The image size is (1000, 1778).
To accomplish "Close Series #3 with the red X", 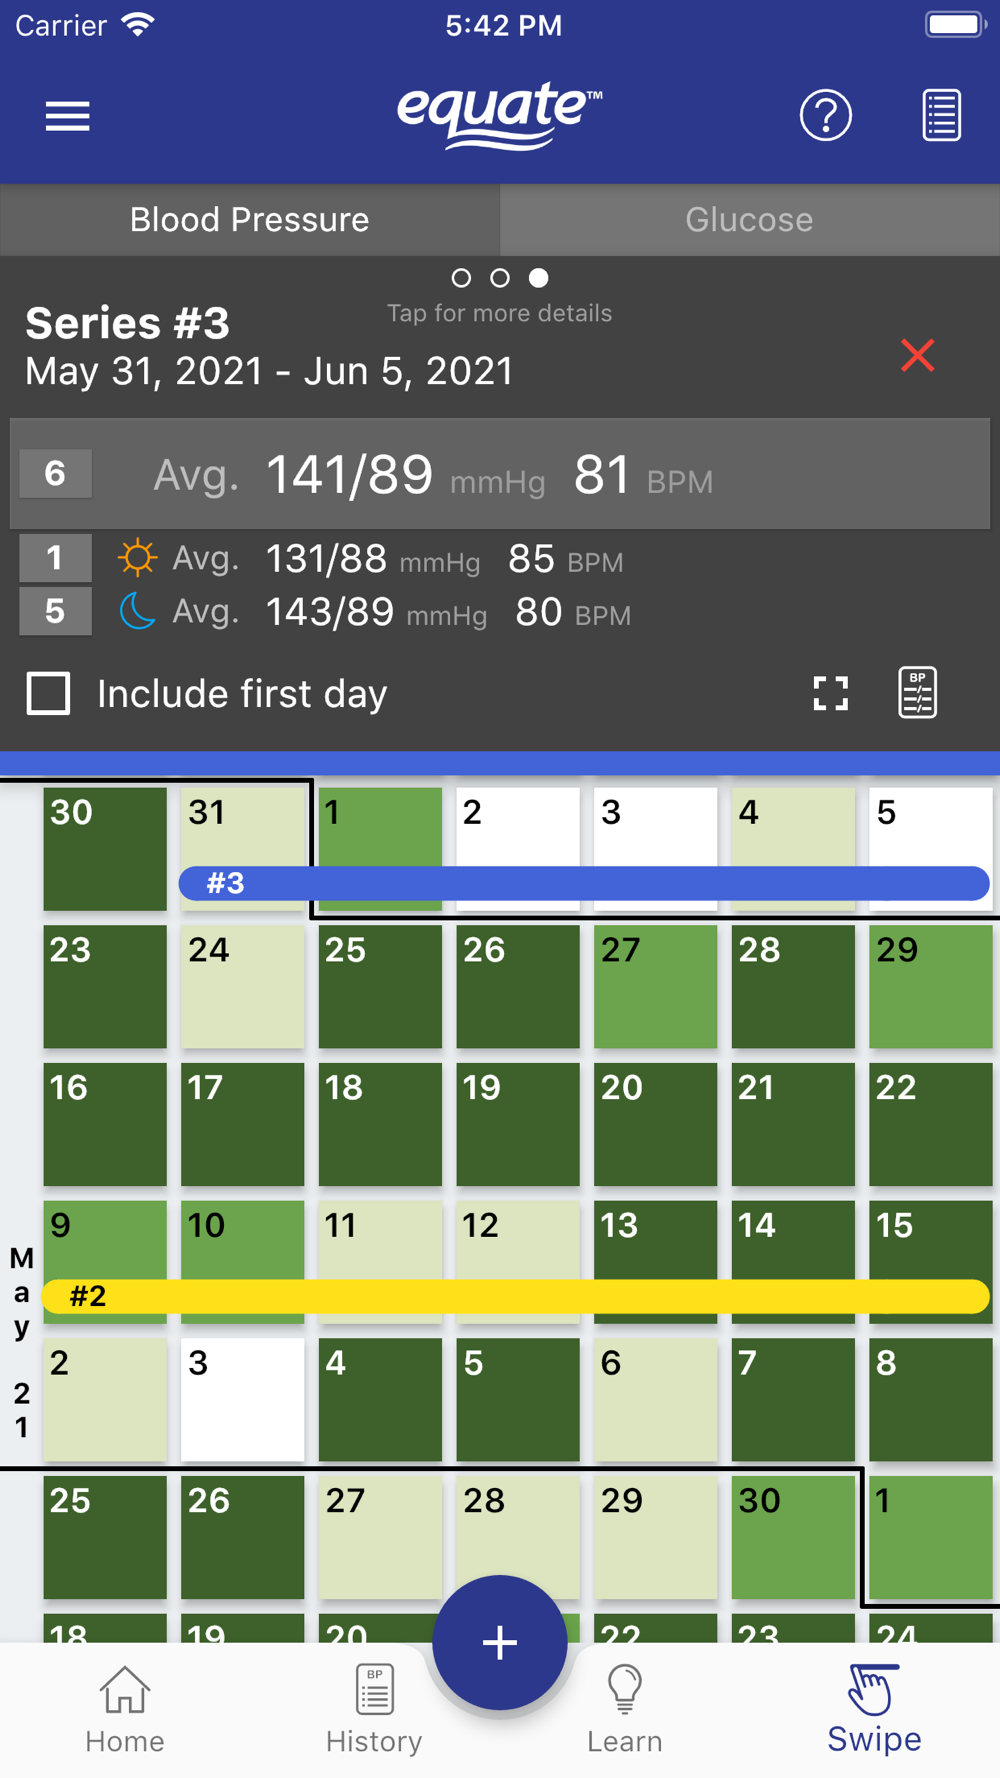I will [x=917, y=355].
